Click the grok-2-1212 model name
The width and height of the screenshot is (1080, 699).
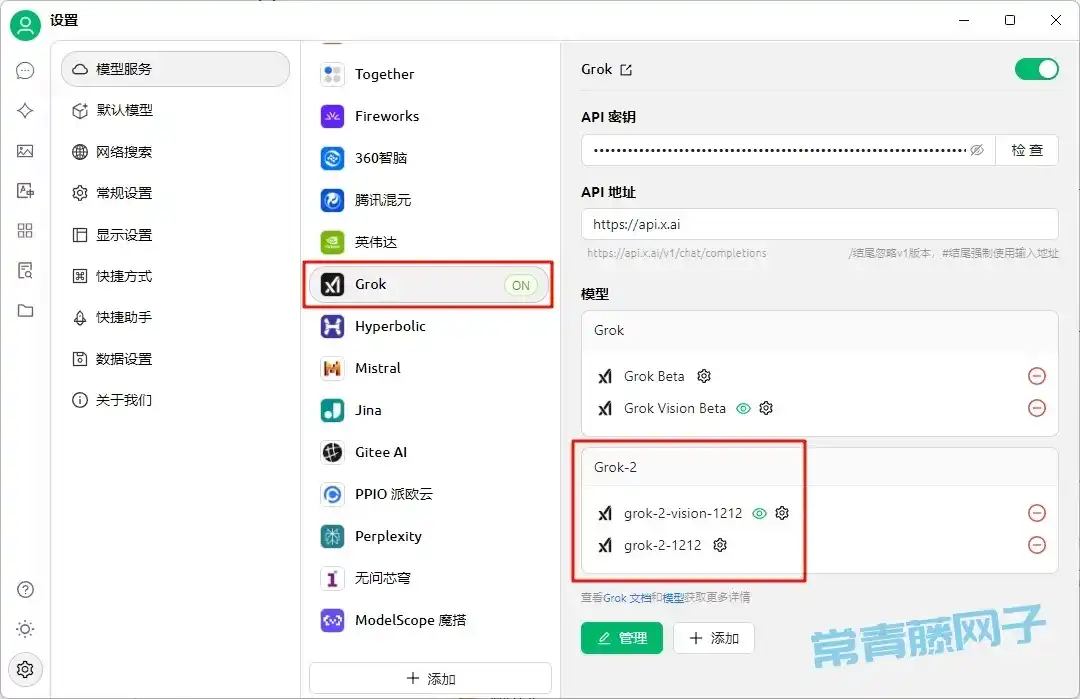pos(662,545)
